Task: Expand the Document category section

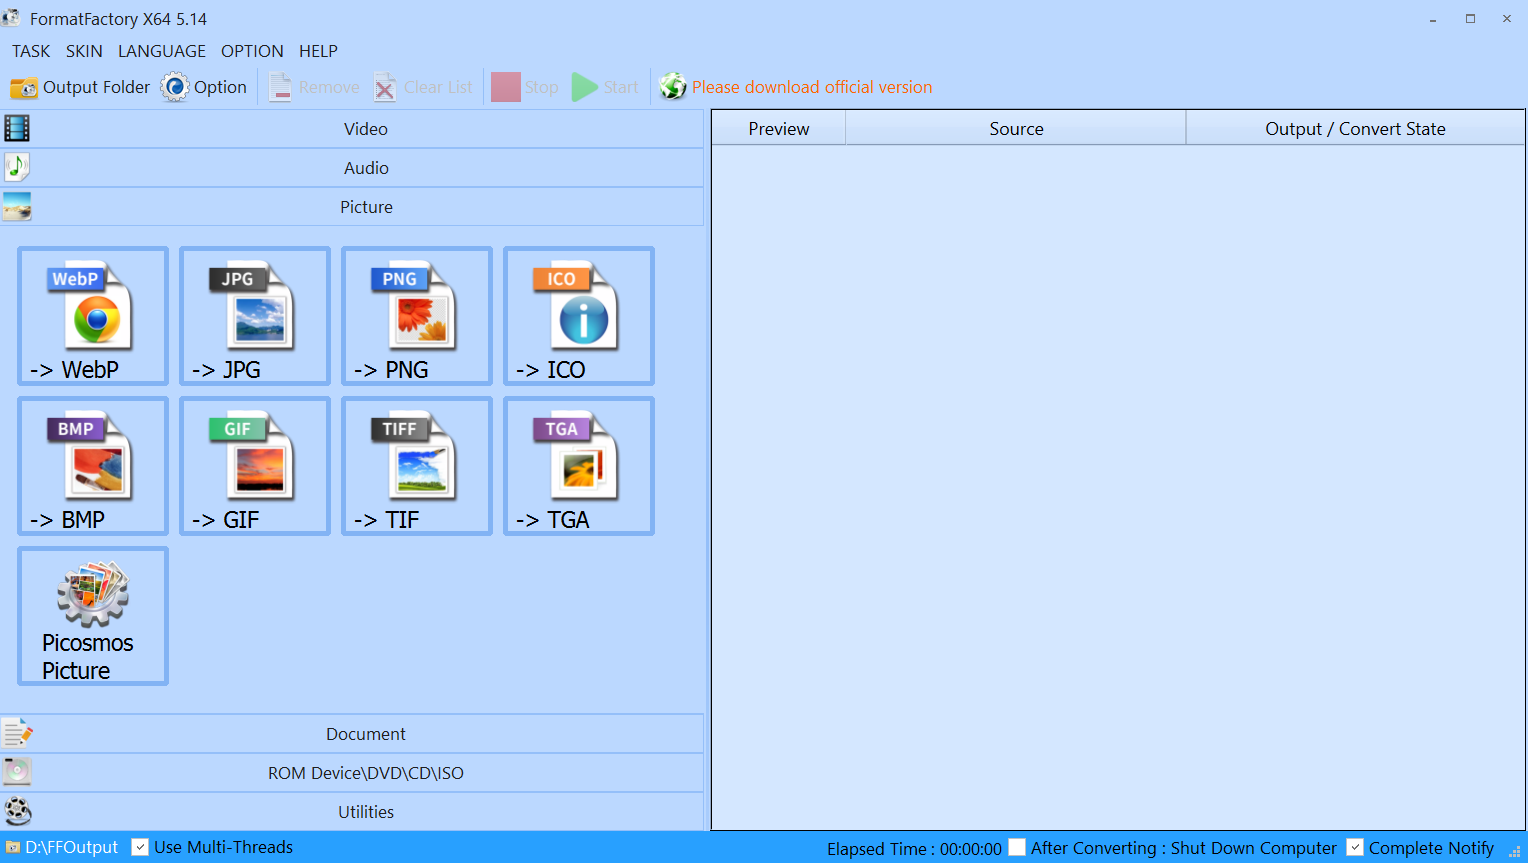Action: [352, 734]
